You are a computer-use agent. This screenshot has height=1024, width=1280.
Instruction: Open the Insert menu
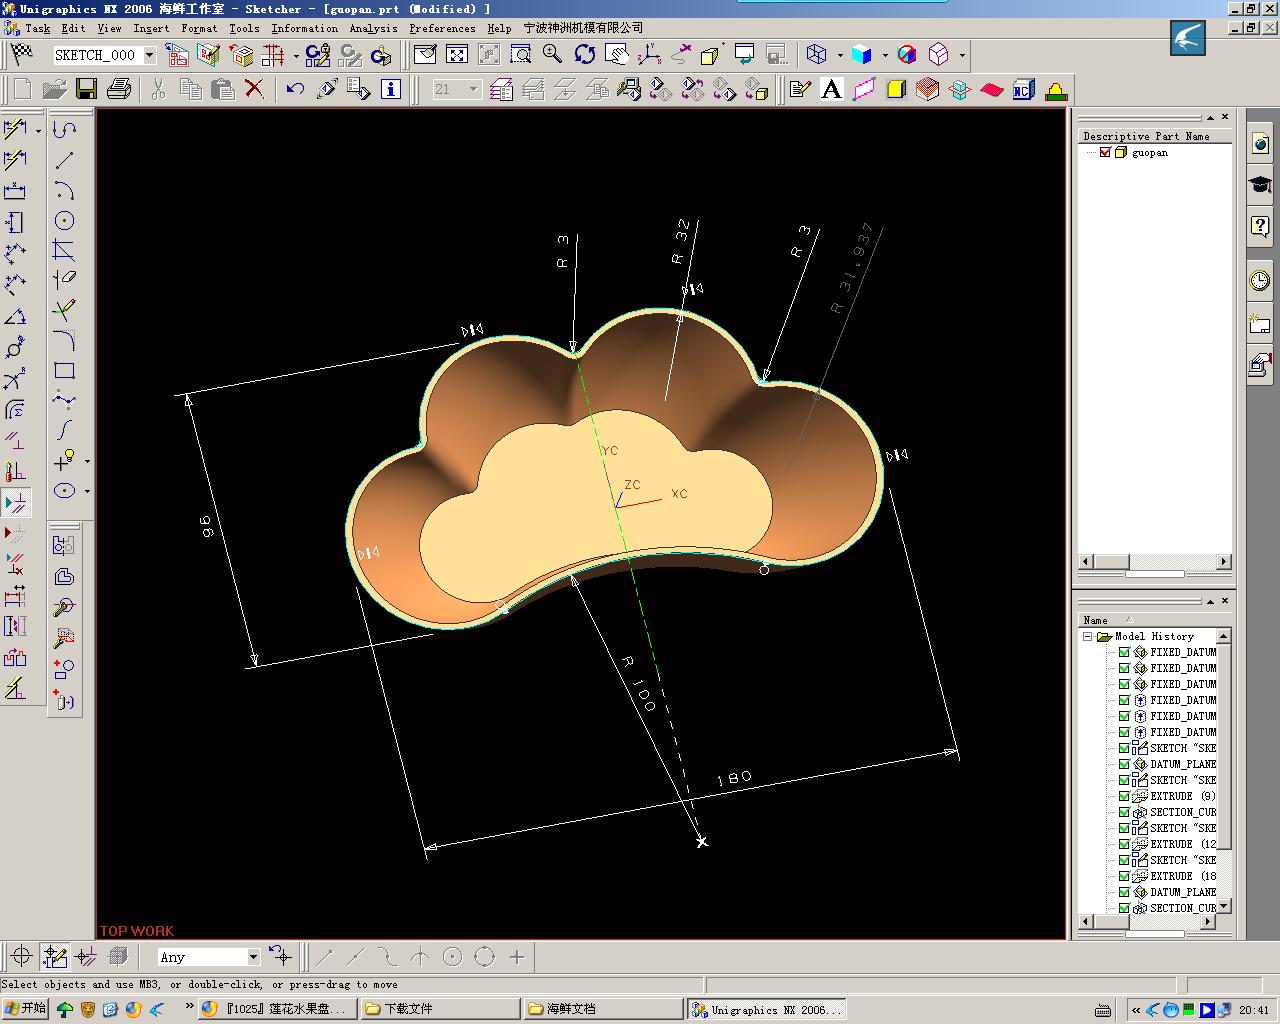(151, 28)
